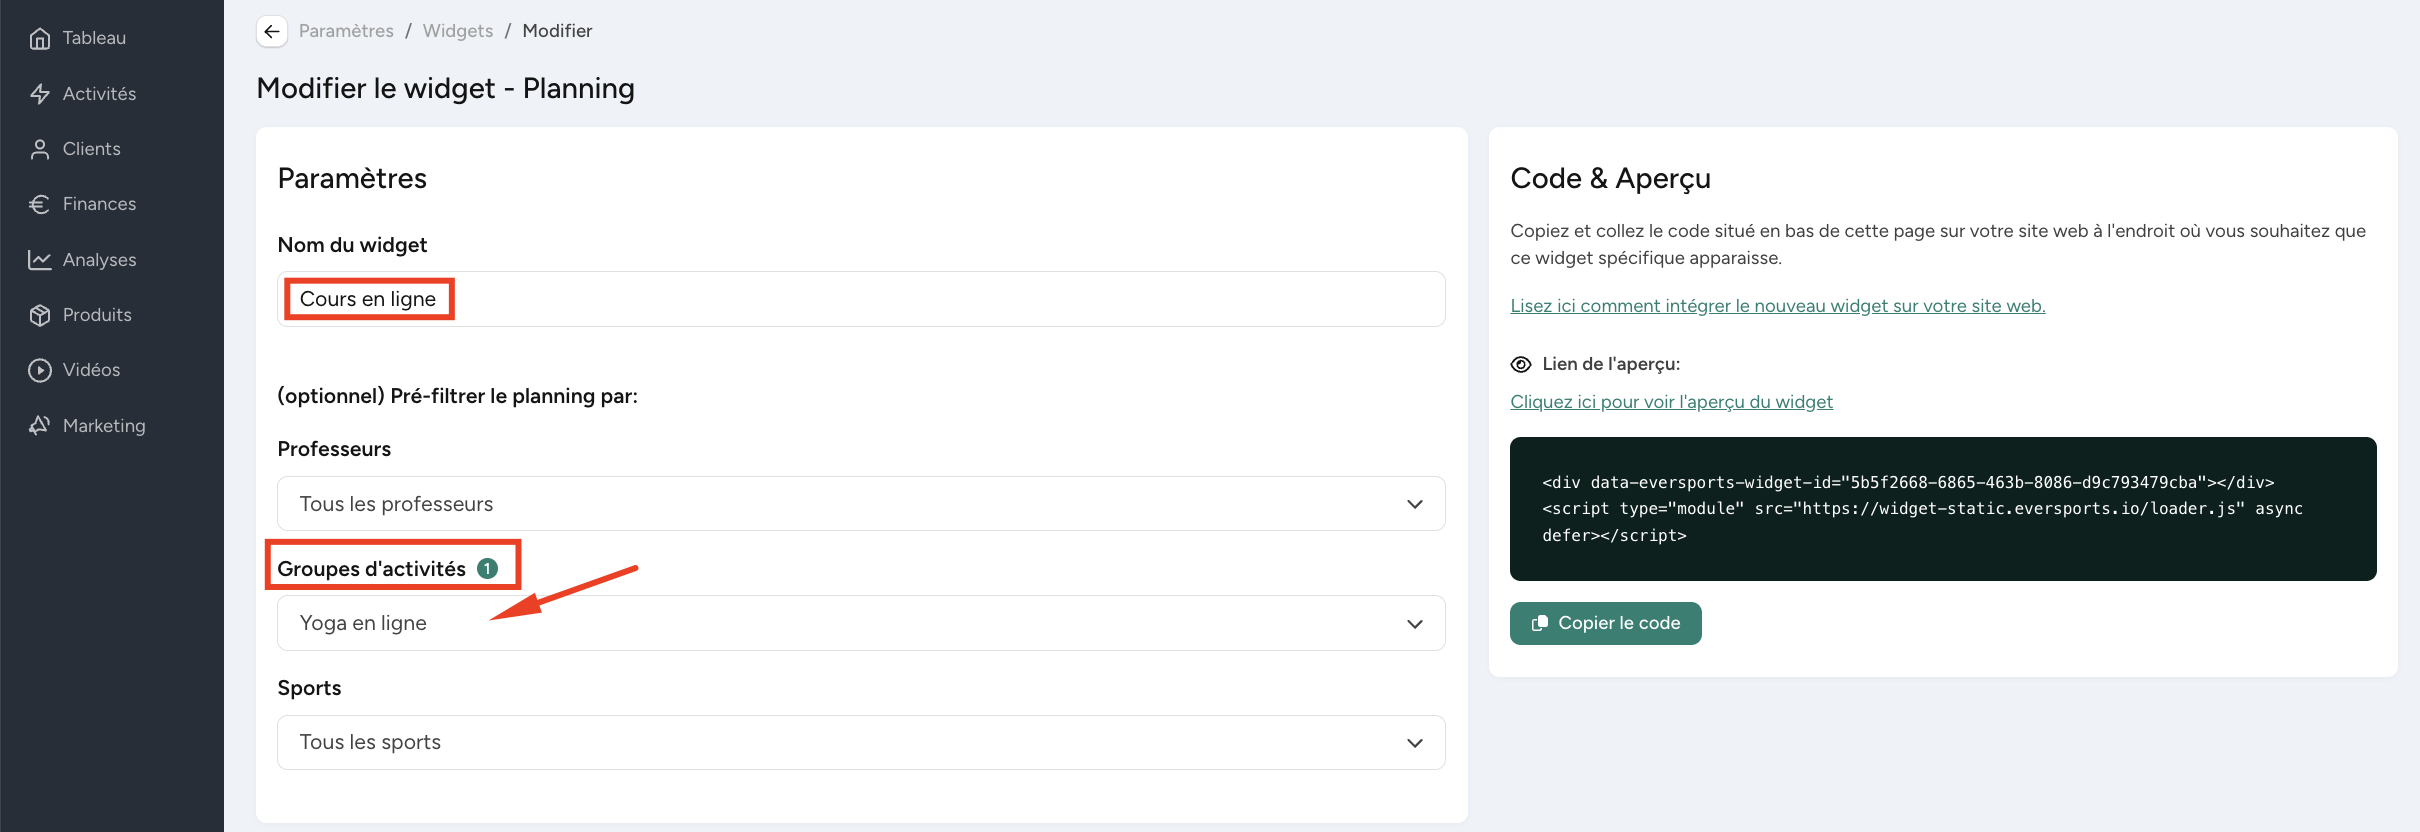Screen dimensions: 2420x832
Task: Click the Paramètres breadcrumb link
Action: pos(346,31)
